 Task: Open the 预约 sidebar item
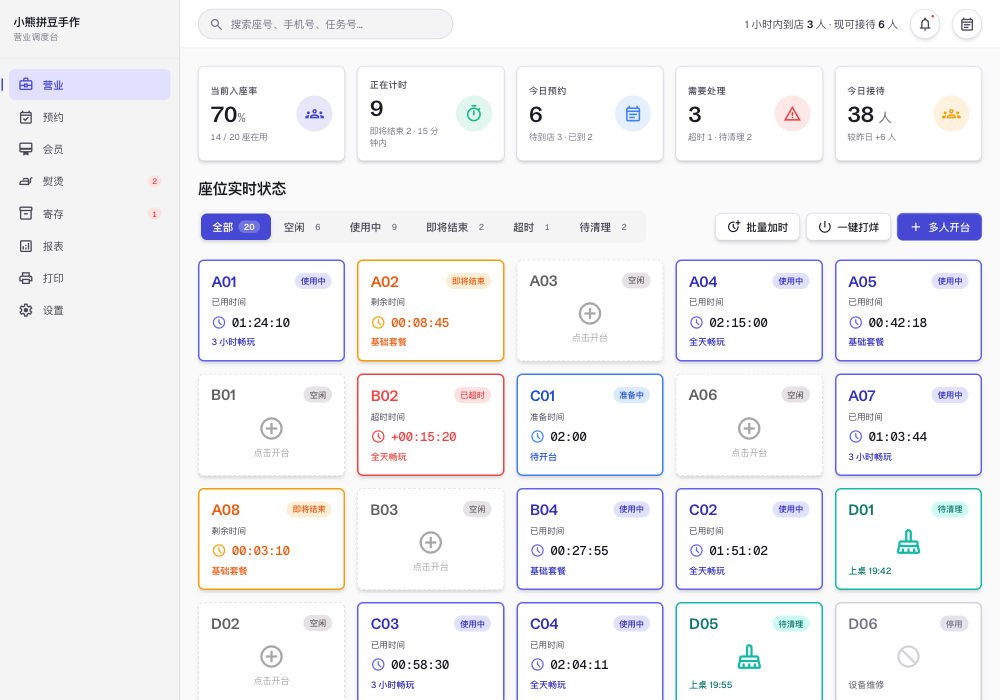point(89,117)
